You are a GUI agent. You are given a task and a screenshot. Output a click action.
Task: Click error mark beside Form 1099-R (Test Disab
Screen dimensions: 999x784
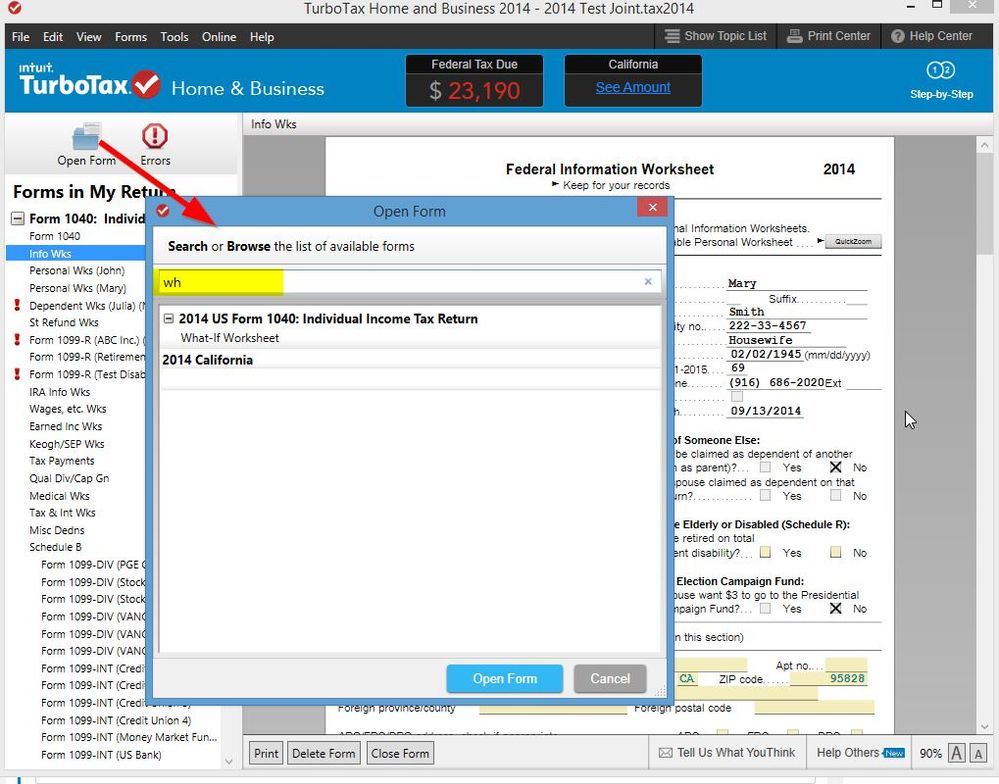tap(17, 374)
